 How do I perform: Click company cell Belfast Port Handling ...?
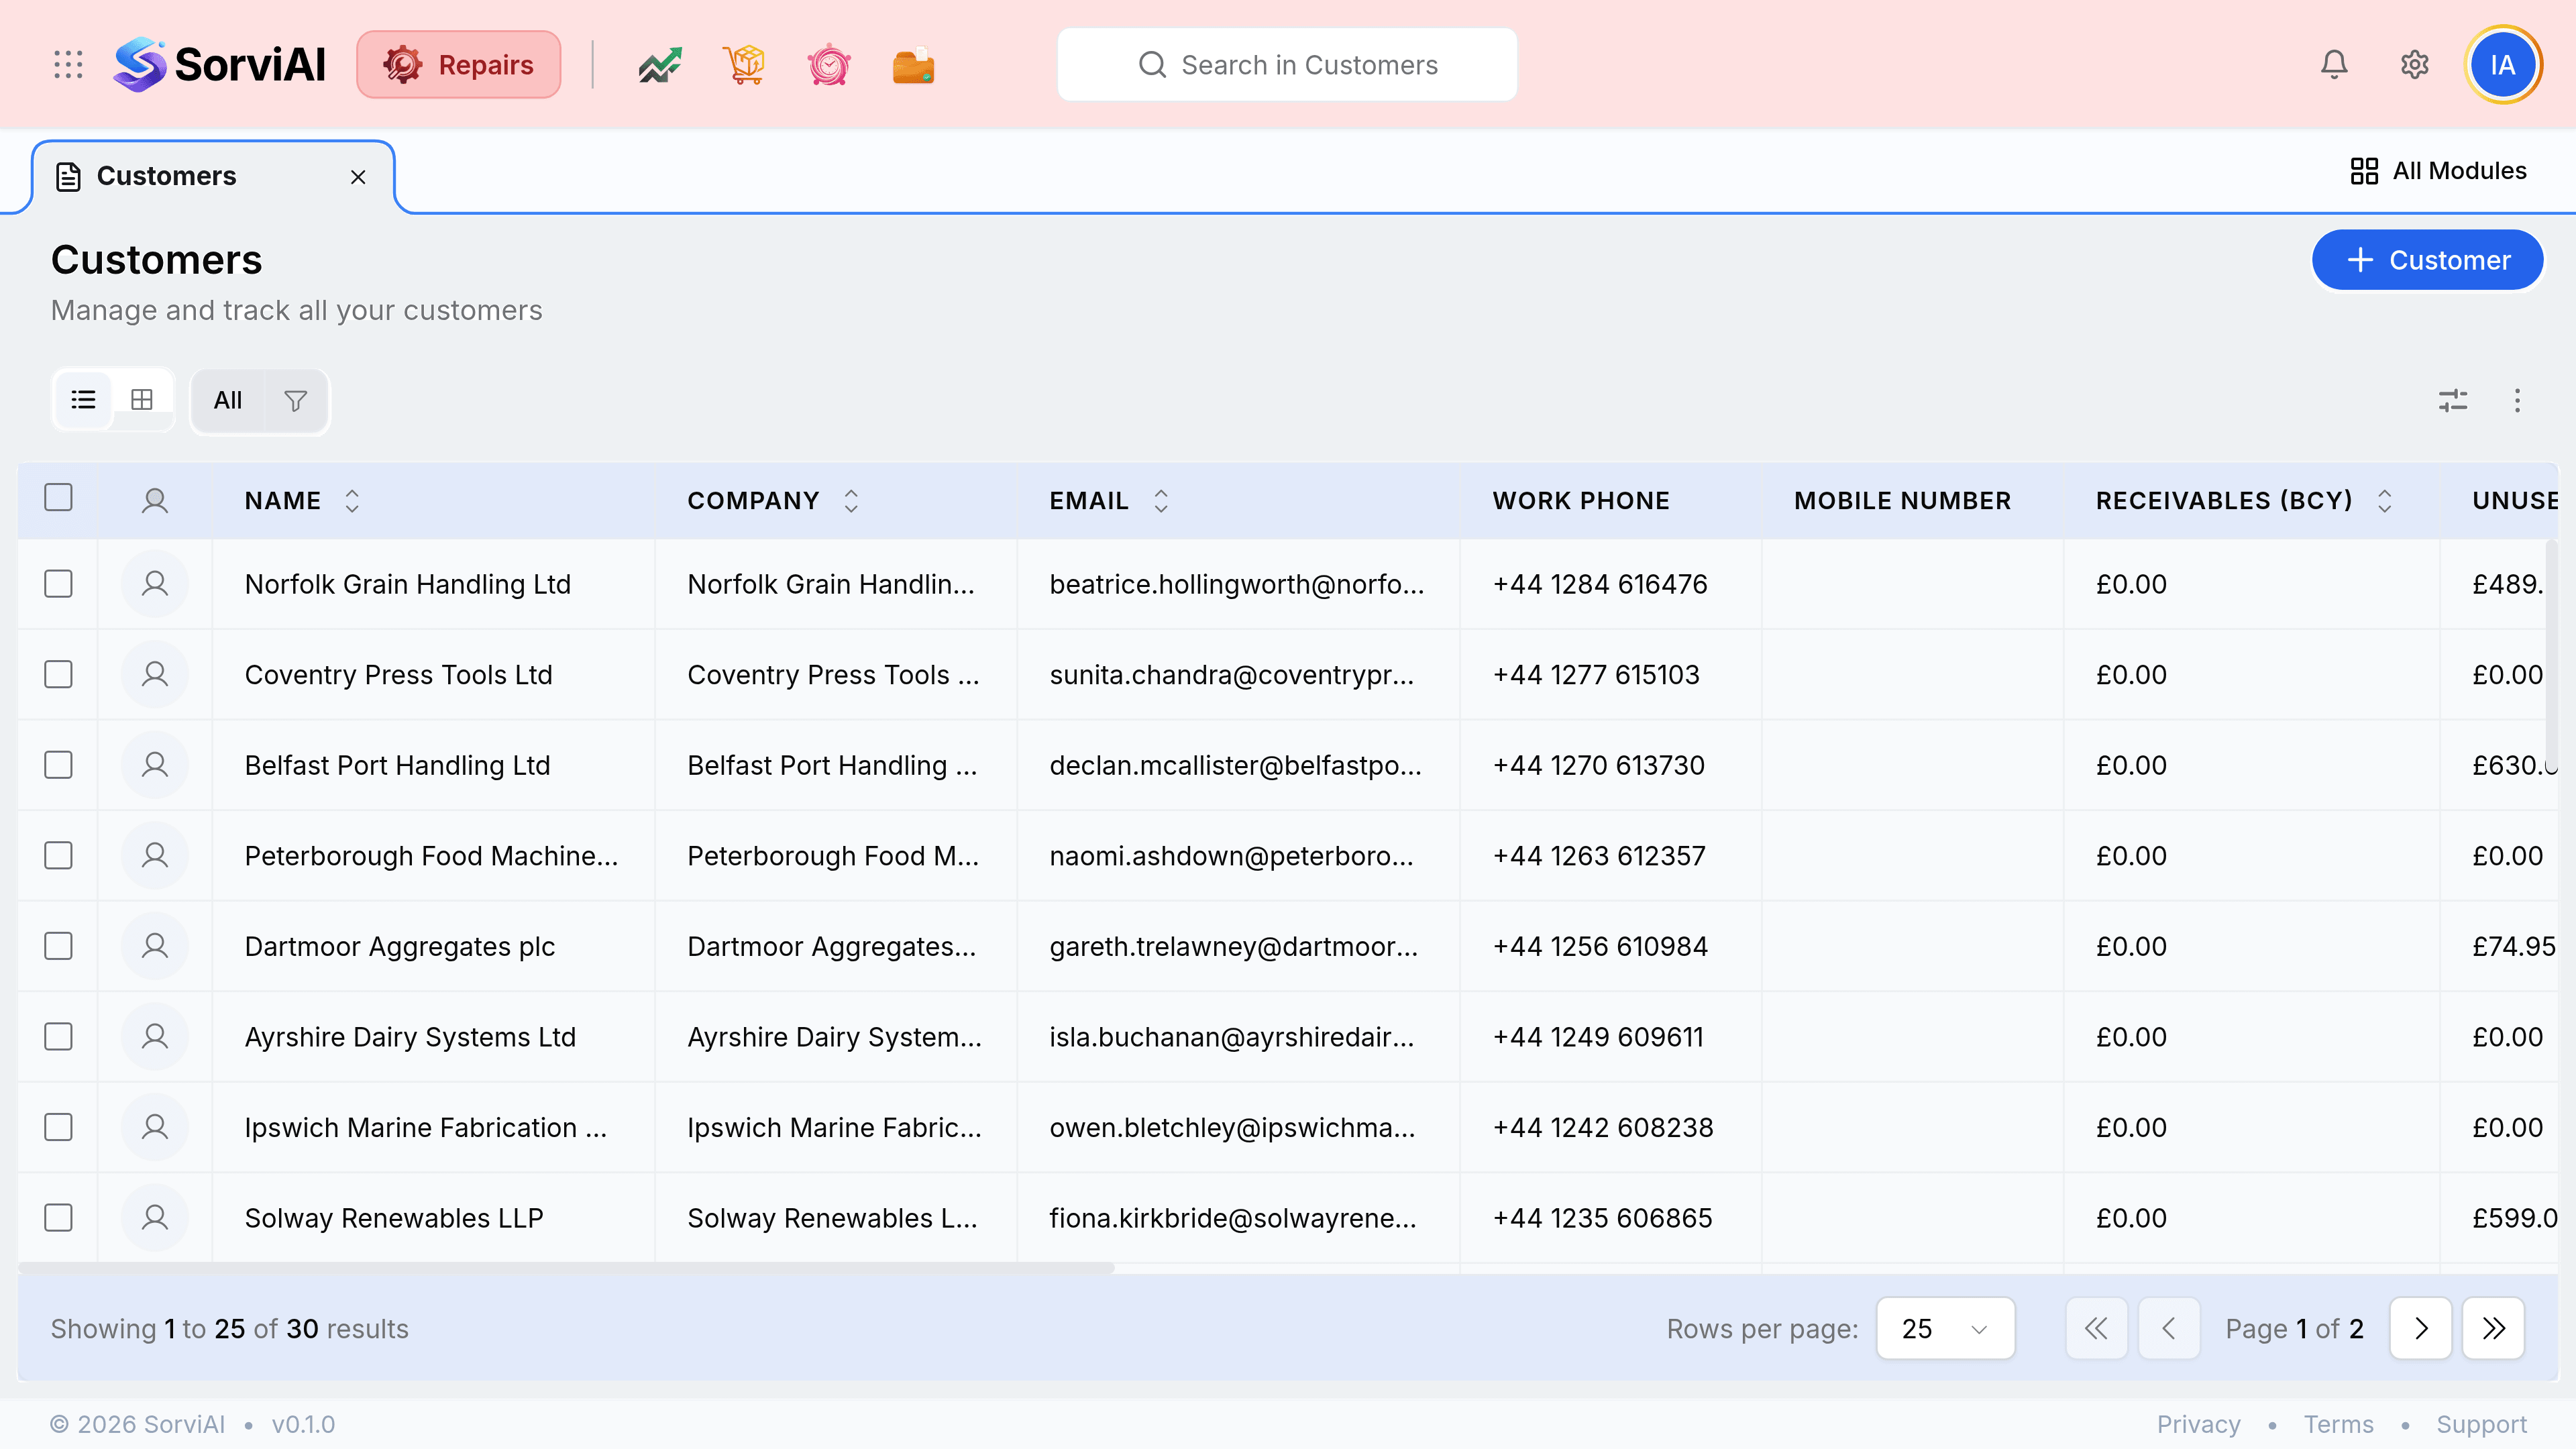832,766
